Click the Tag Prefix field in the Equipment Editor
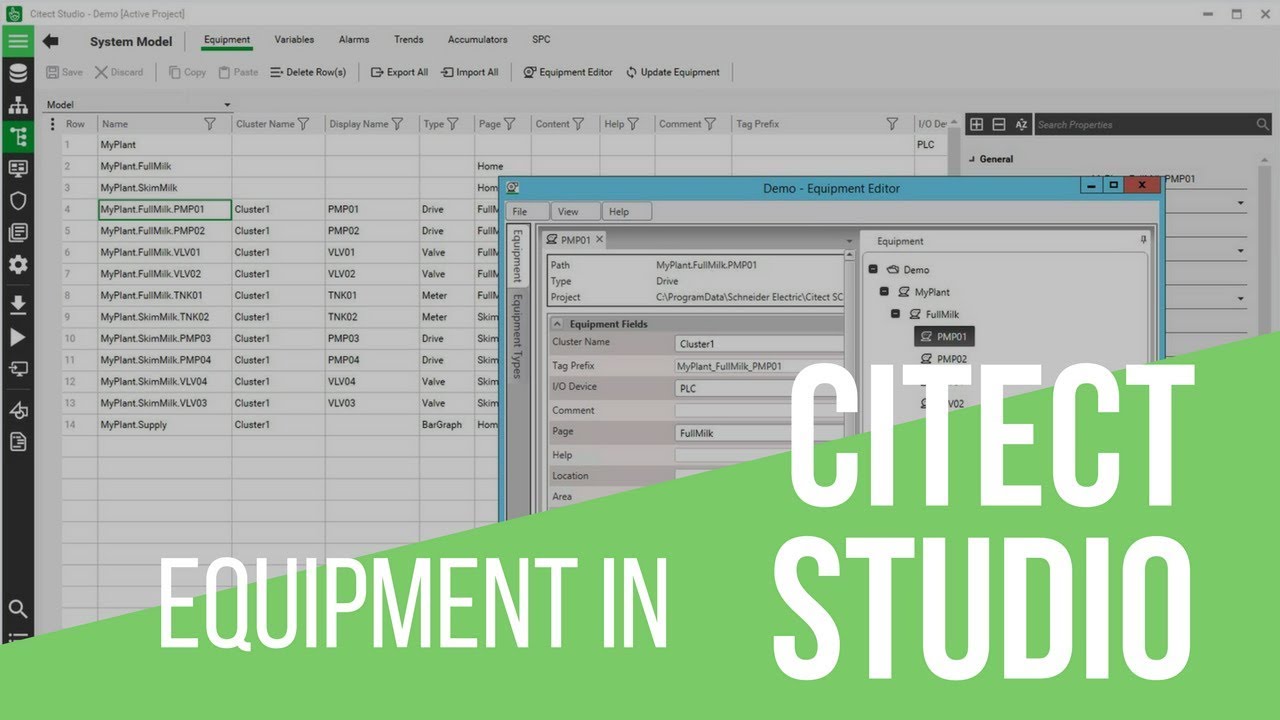The image size is (1280, 720). pyautogui.click(x=759, y=367)
